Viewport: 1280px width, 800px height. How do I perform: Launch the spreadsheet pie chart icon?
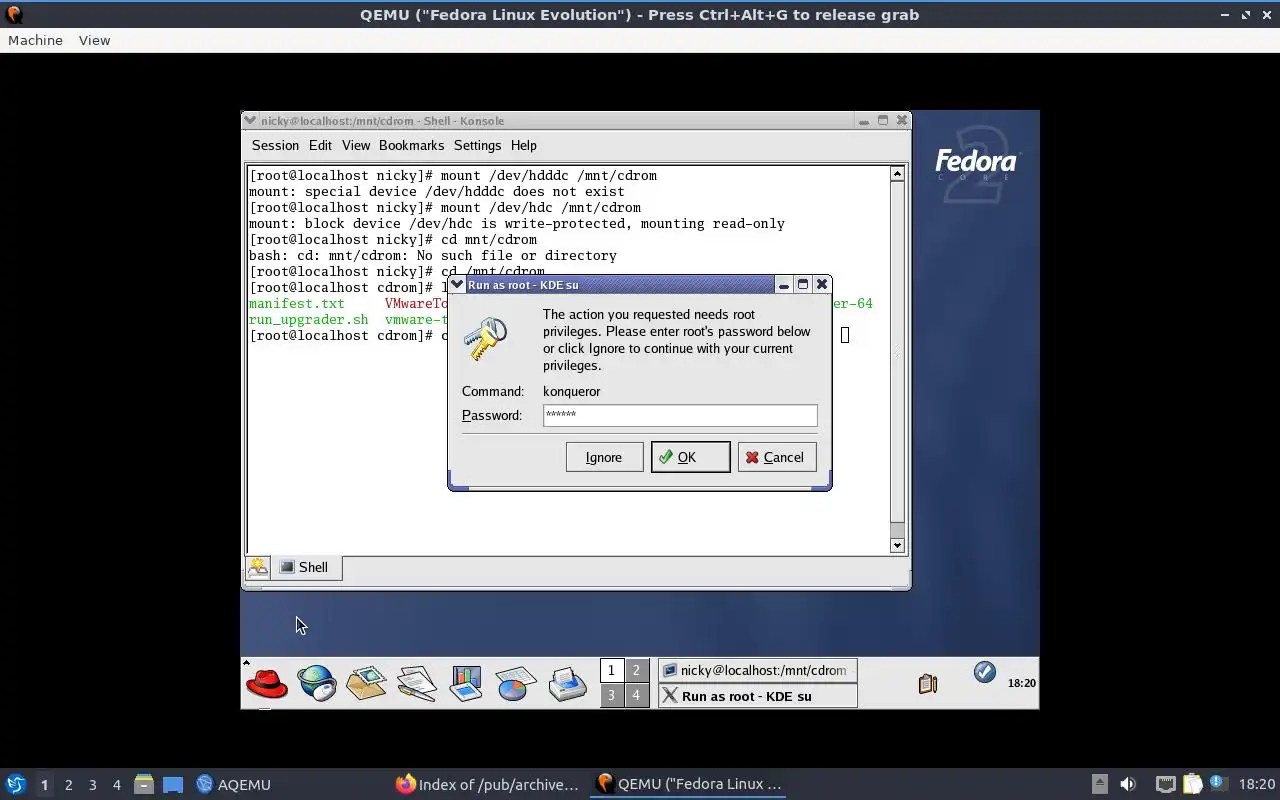click(516, 684)
